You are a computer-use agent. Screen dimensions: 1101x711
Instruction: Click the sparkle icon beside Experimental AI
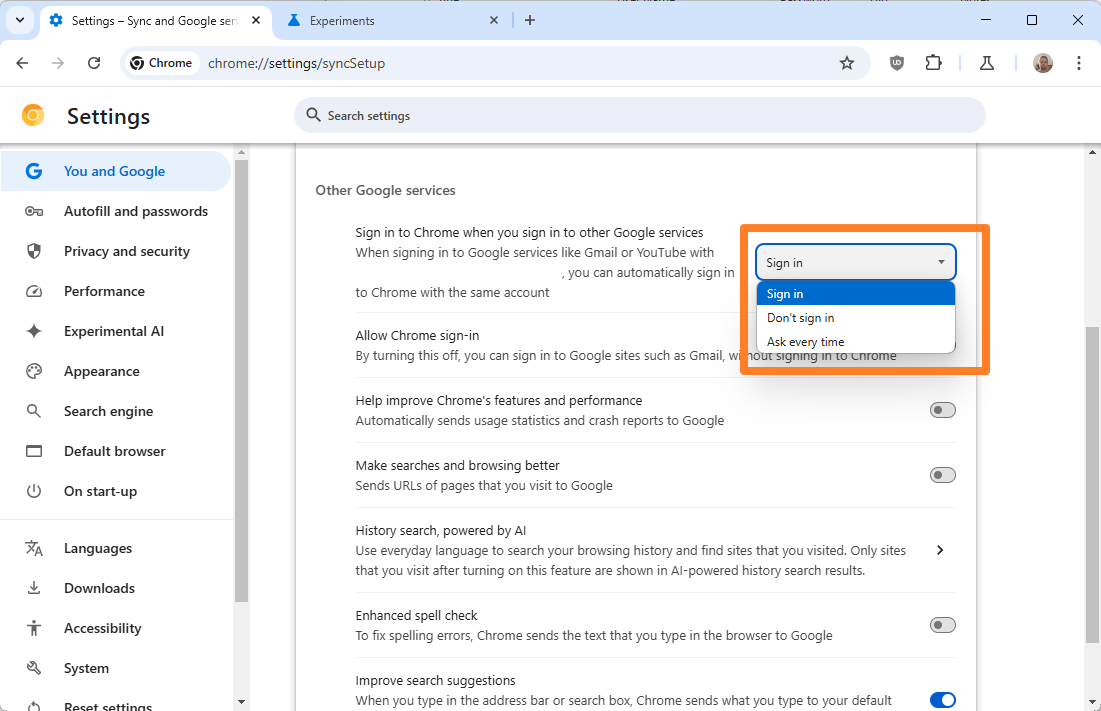(34, 331)
